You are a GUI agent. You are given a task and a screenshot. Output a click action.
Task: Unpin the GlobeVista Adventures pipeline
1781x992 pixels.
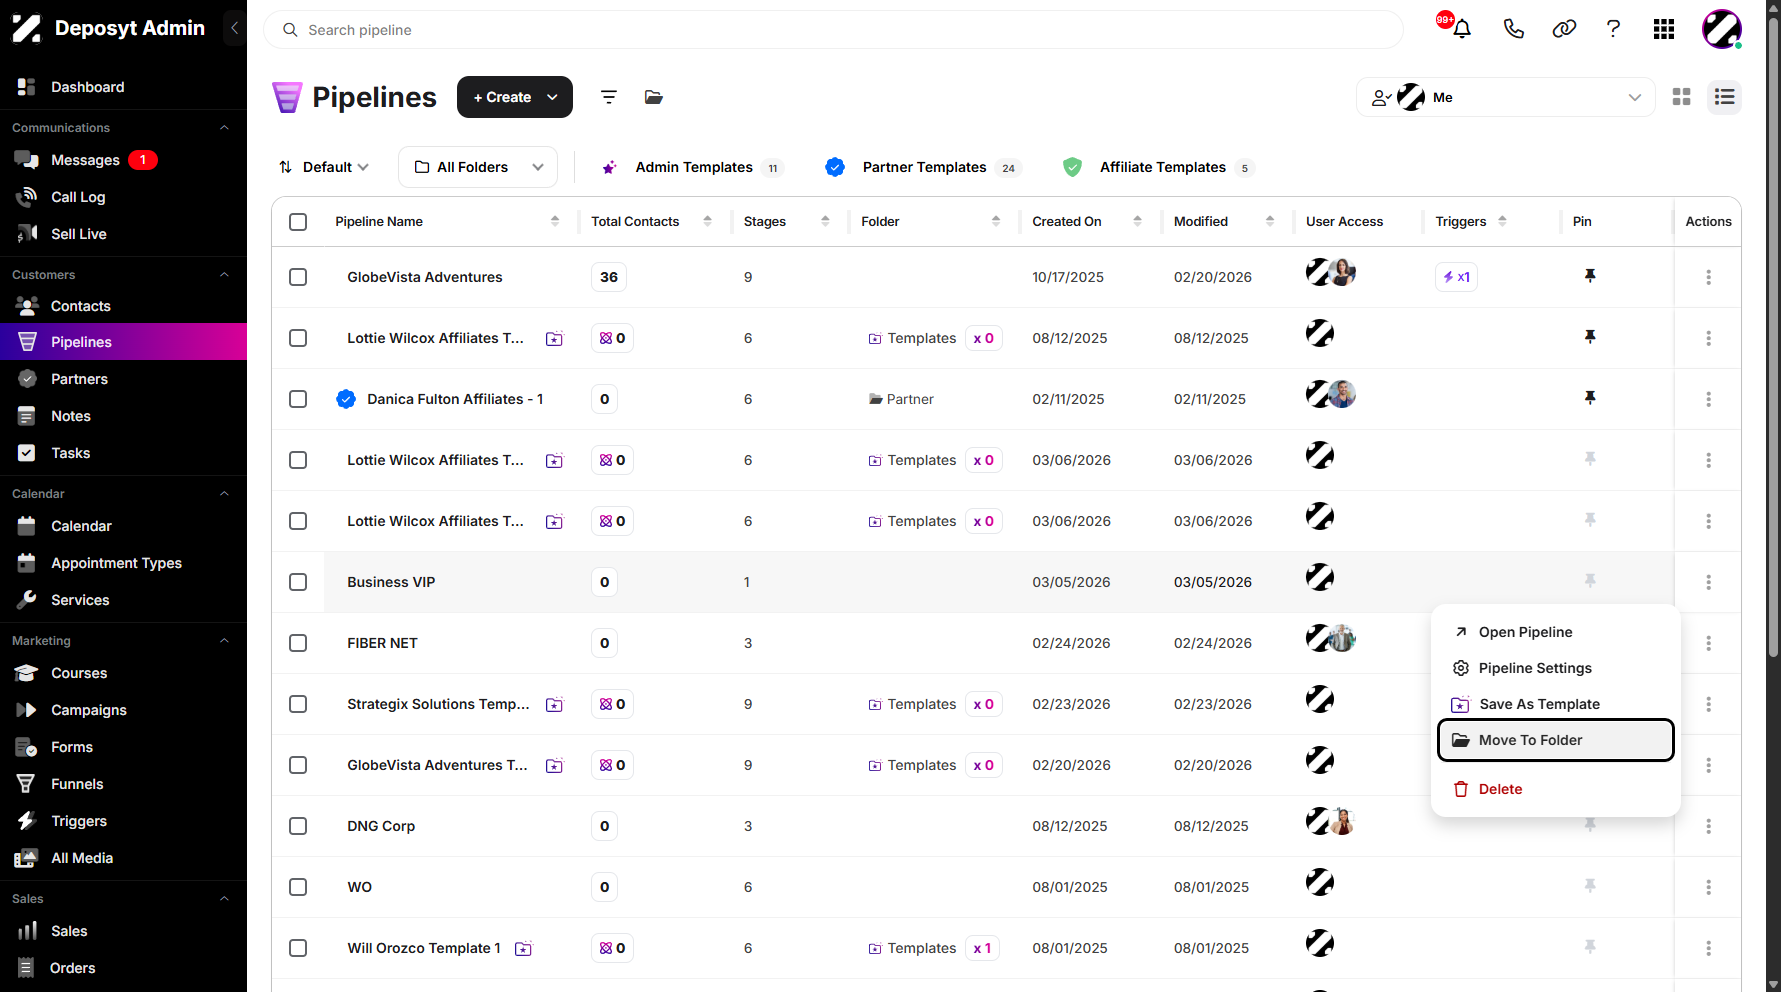(1590, 276)
